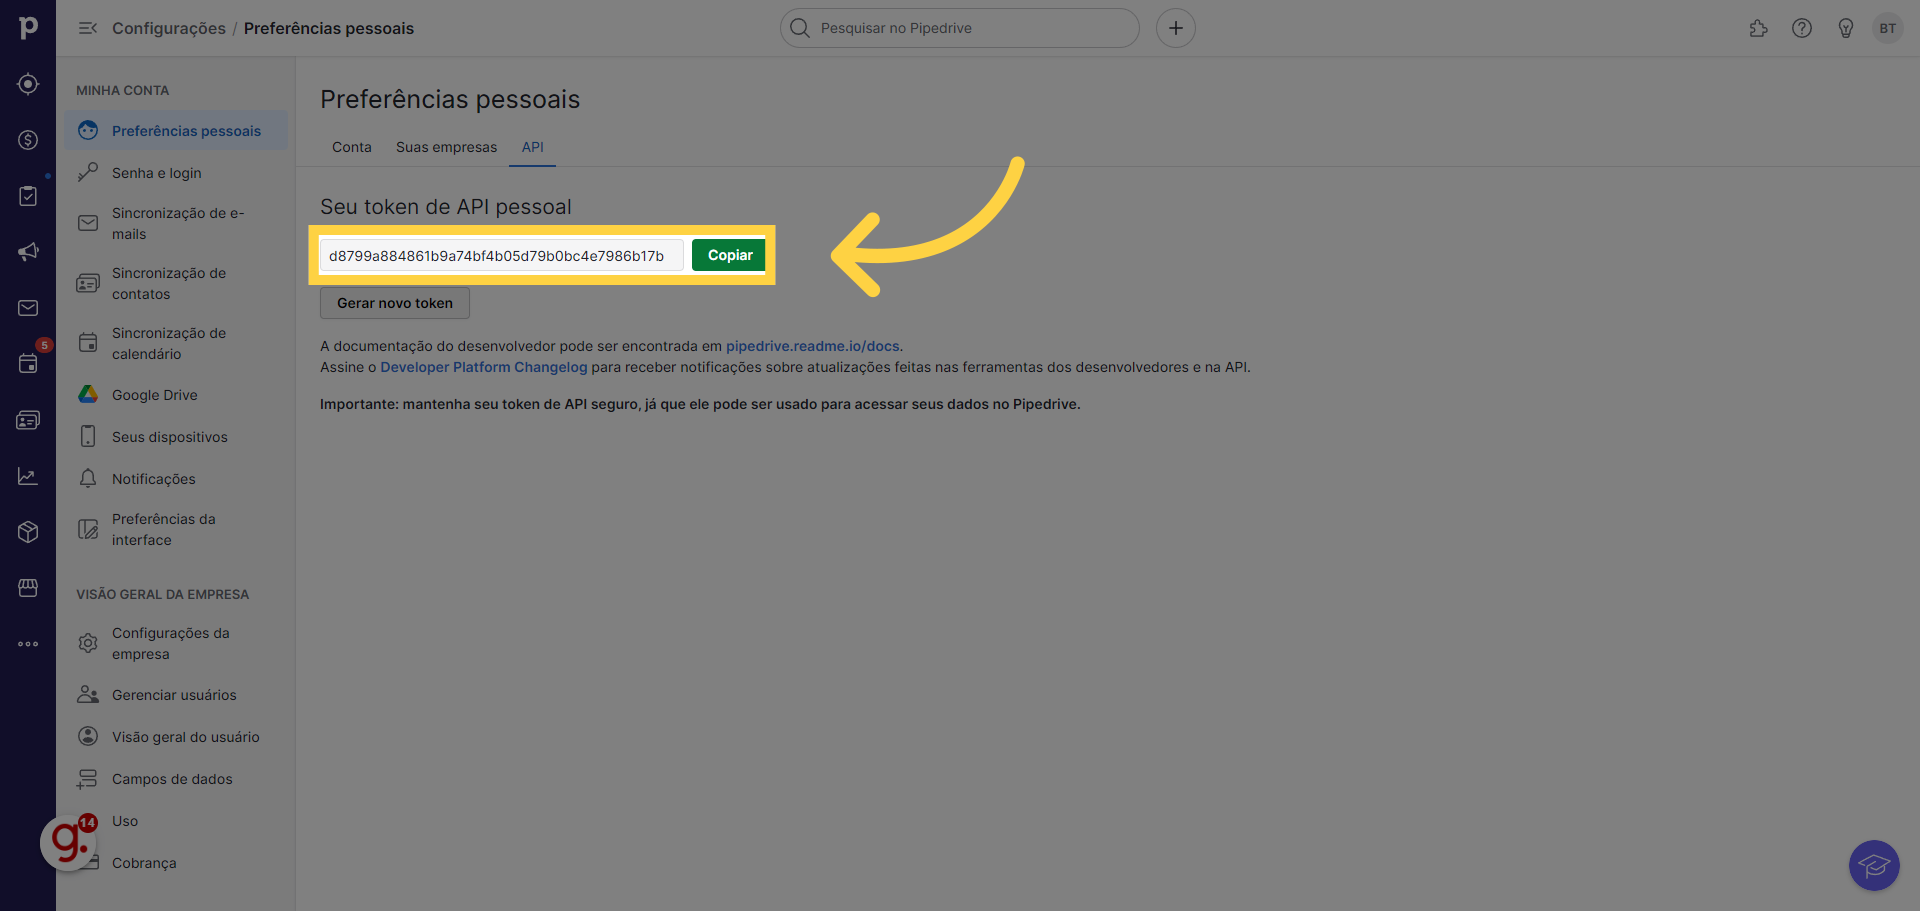The height and width of the screenshot is (911, 1920).
Task: Open Visão geral do usuário page
Action: coord(176,737)
